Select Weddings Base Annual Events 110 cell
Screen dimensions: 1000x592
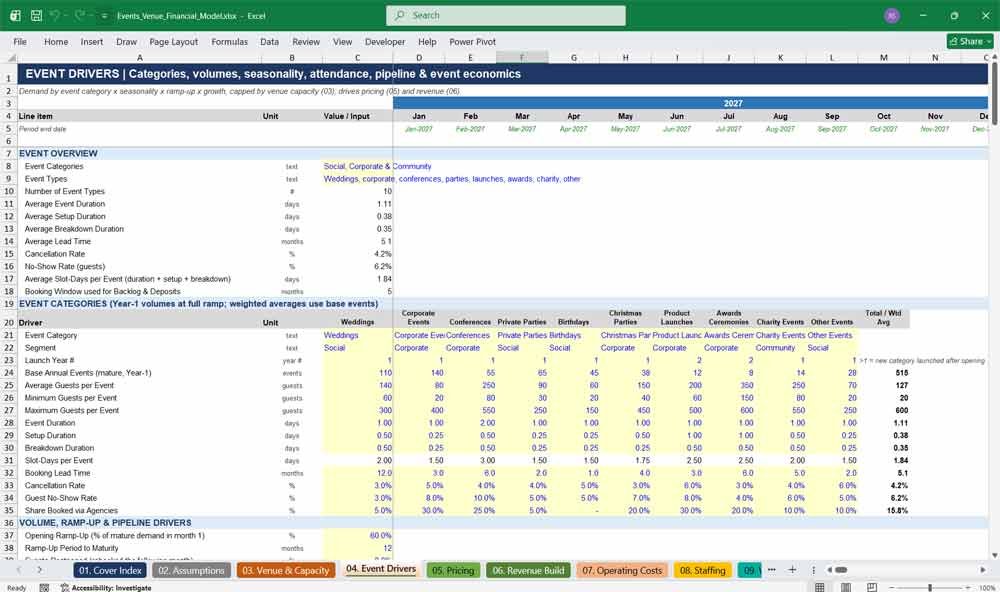click(x=357, y=373)
